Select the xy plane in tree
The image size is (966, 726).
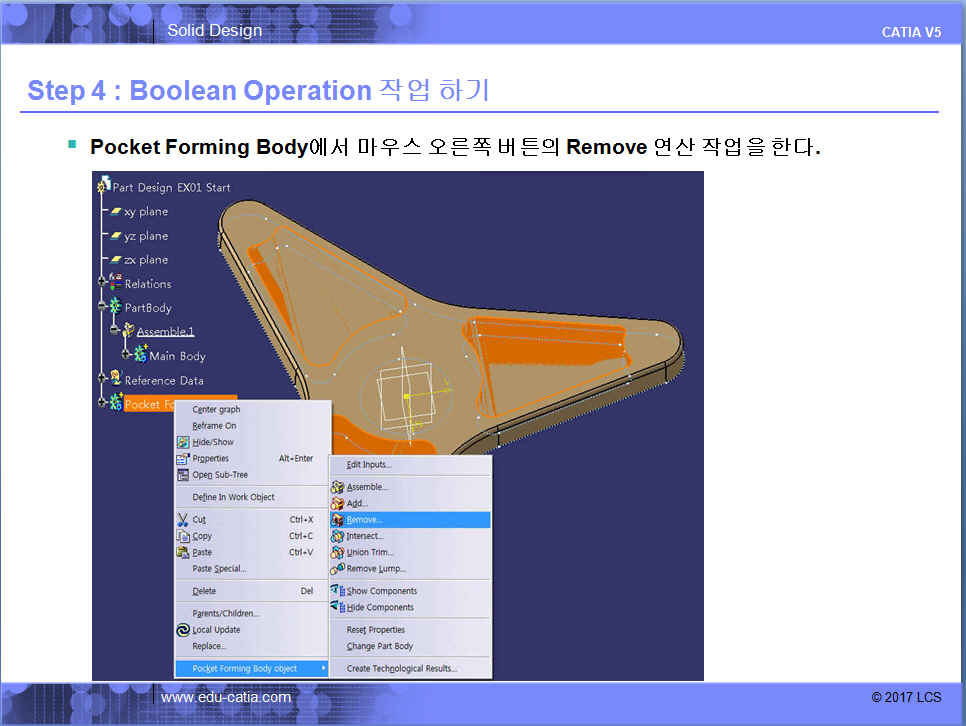(x=145, y=212)
